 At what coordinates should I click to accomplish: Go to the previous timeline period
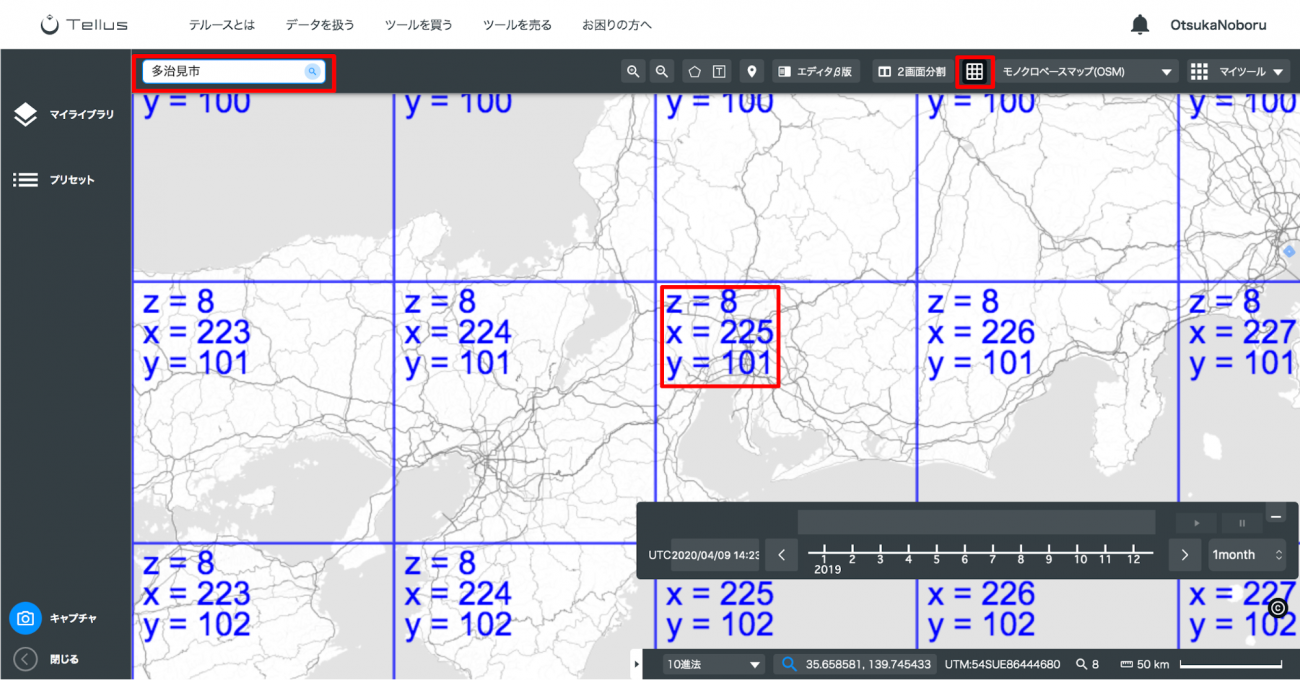[781, 554]
